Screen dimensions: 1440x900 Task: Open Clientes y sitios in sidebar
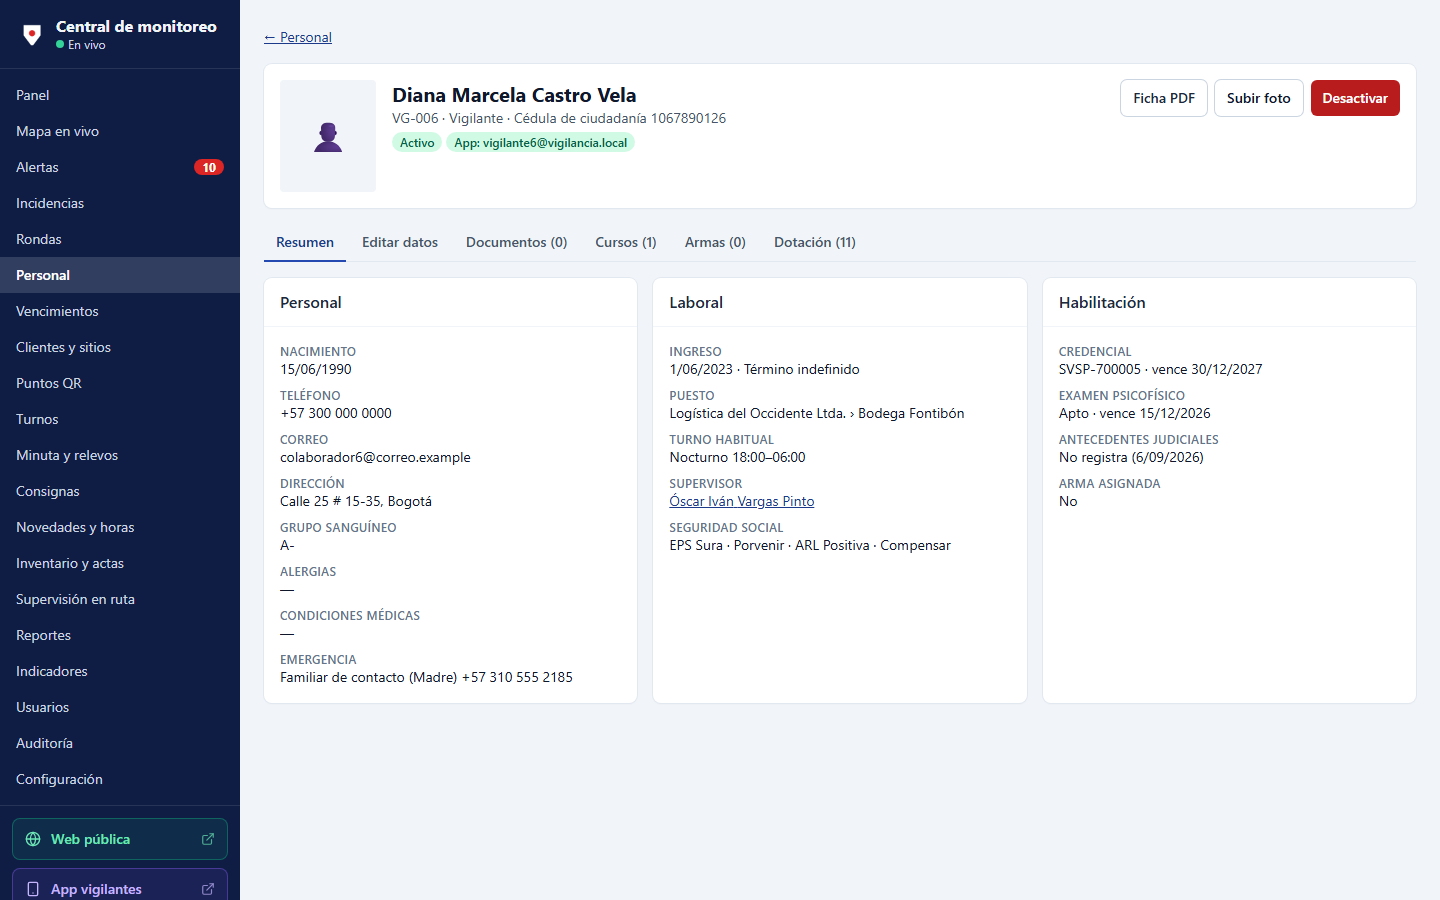(x=120, y=347)
